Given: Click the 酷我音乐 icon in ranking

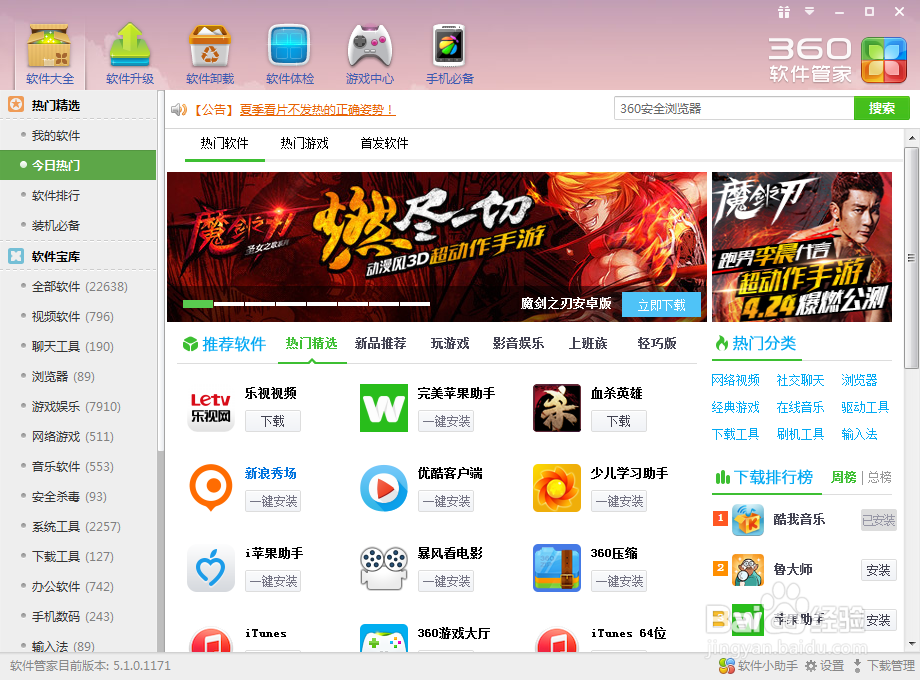Looking at the screenshot, I should [748, 520].
